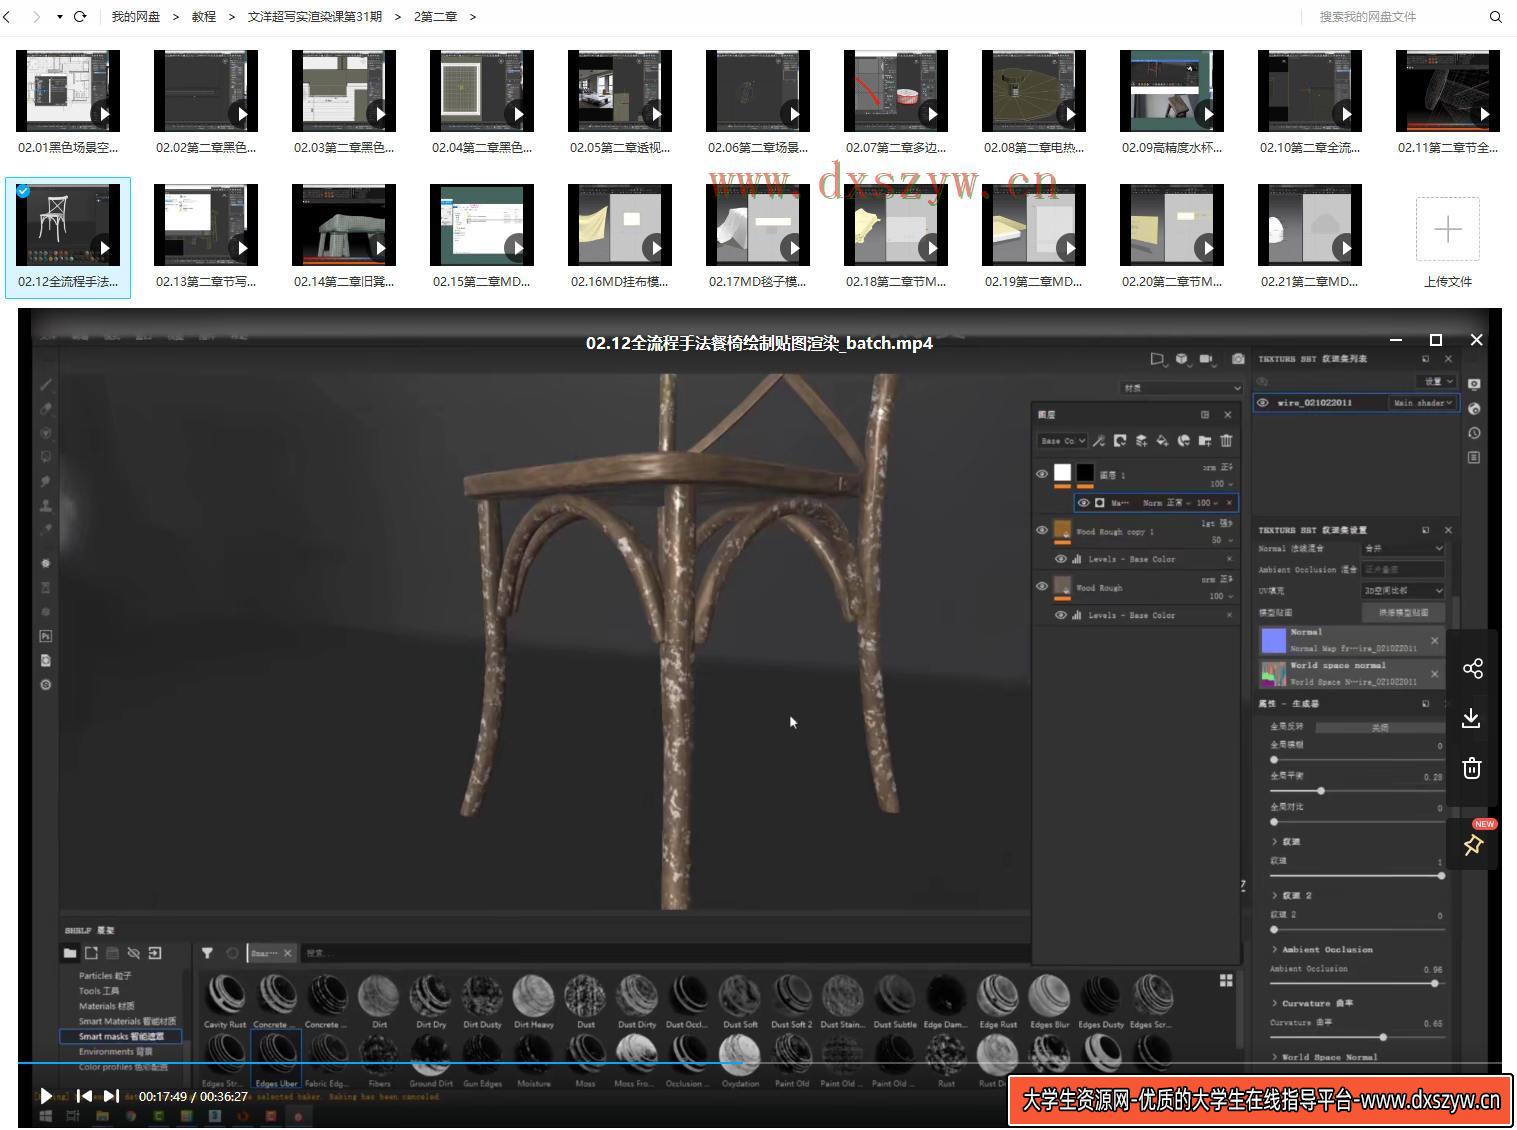The width and height of the screenshot is (1517, 1130).
Task: Uncheck the selected 02.12 video file checkbox
Action: [x=23, y=191]
